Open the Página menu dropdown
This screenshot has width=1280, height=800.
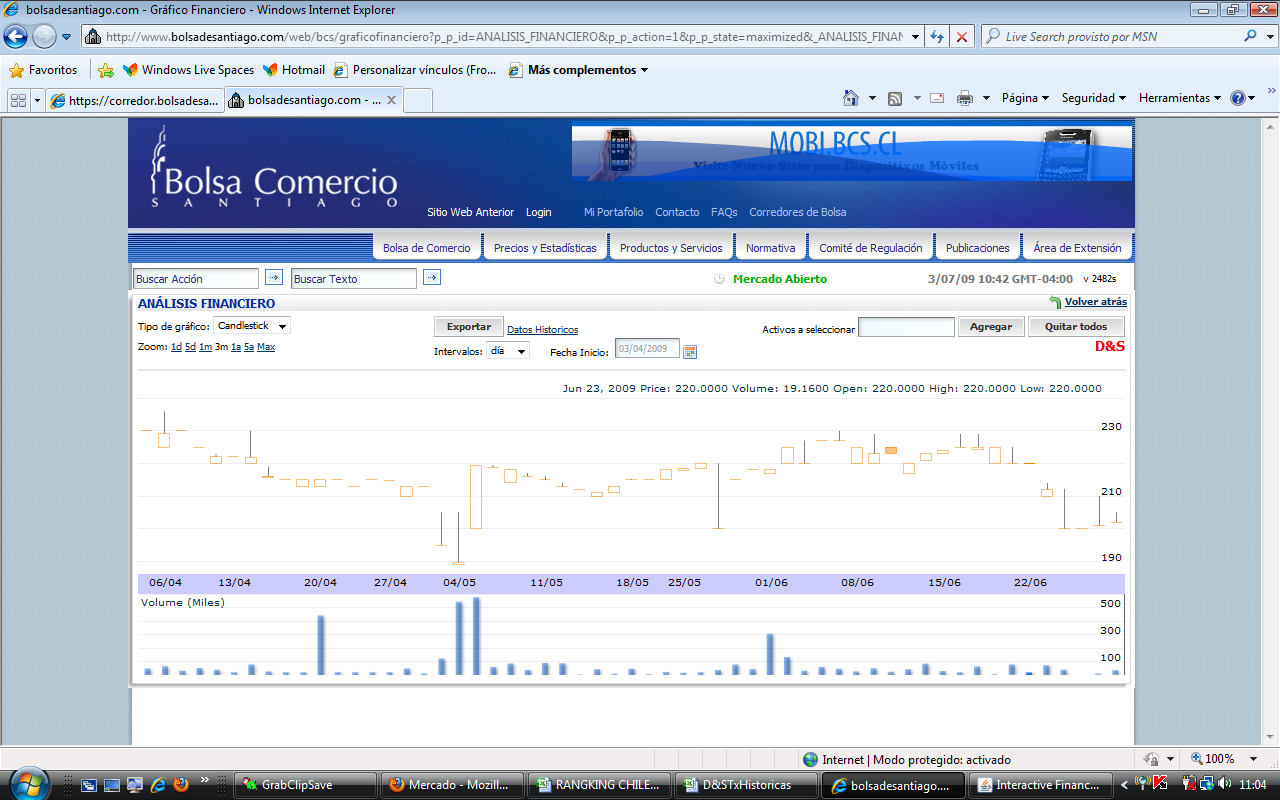click(x=1025, y=98)
